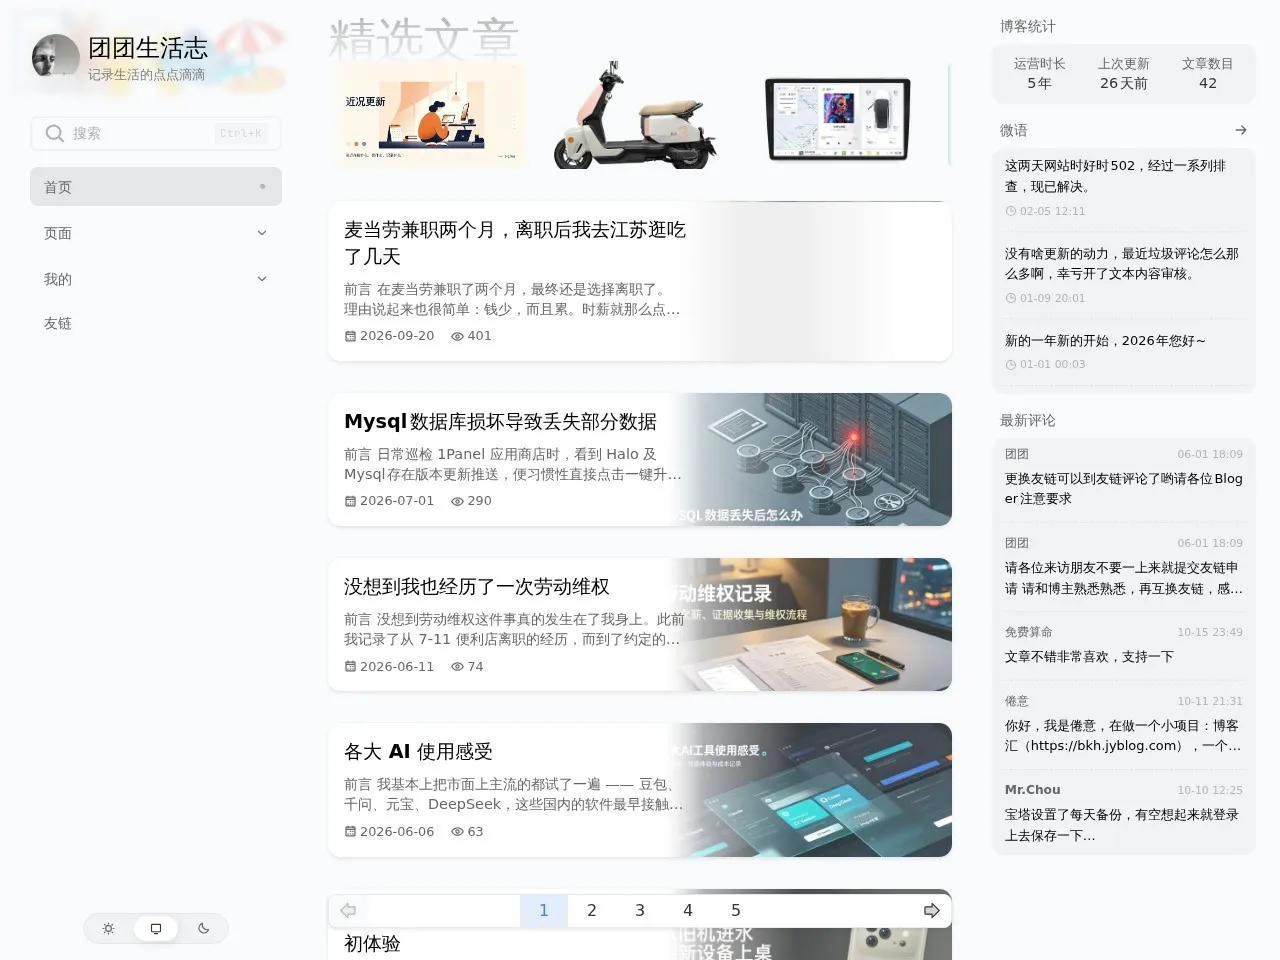1280x960 pixels.
Task: Open the 页面 sidebar item
Action: coord(156,233)
